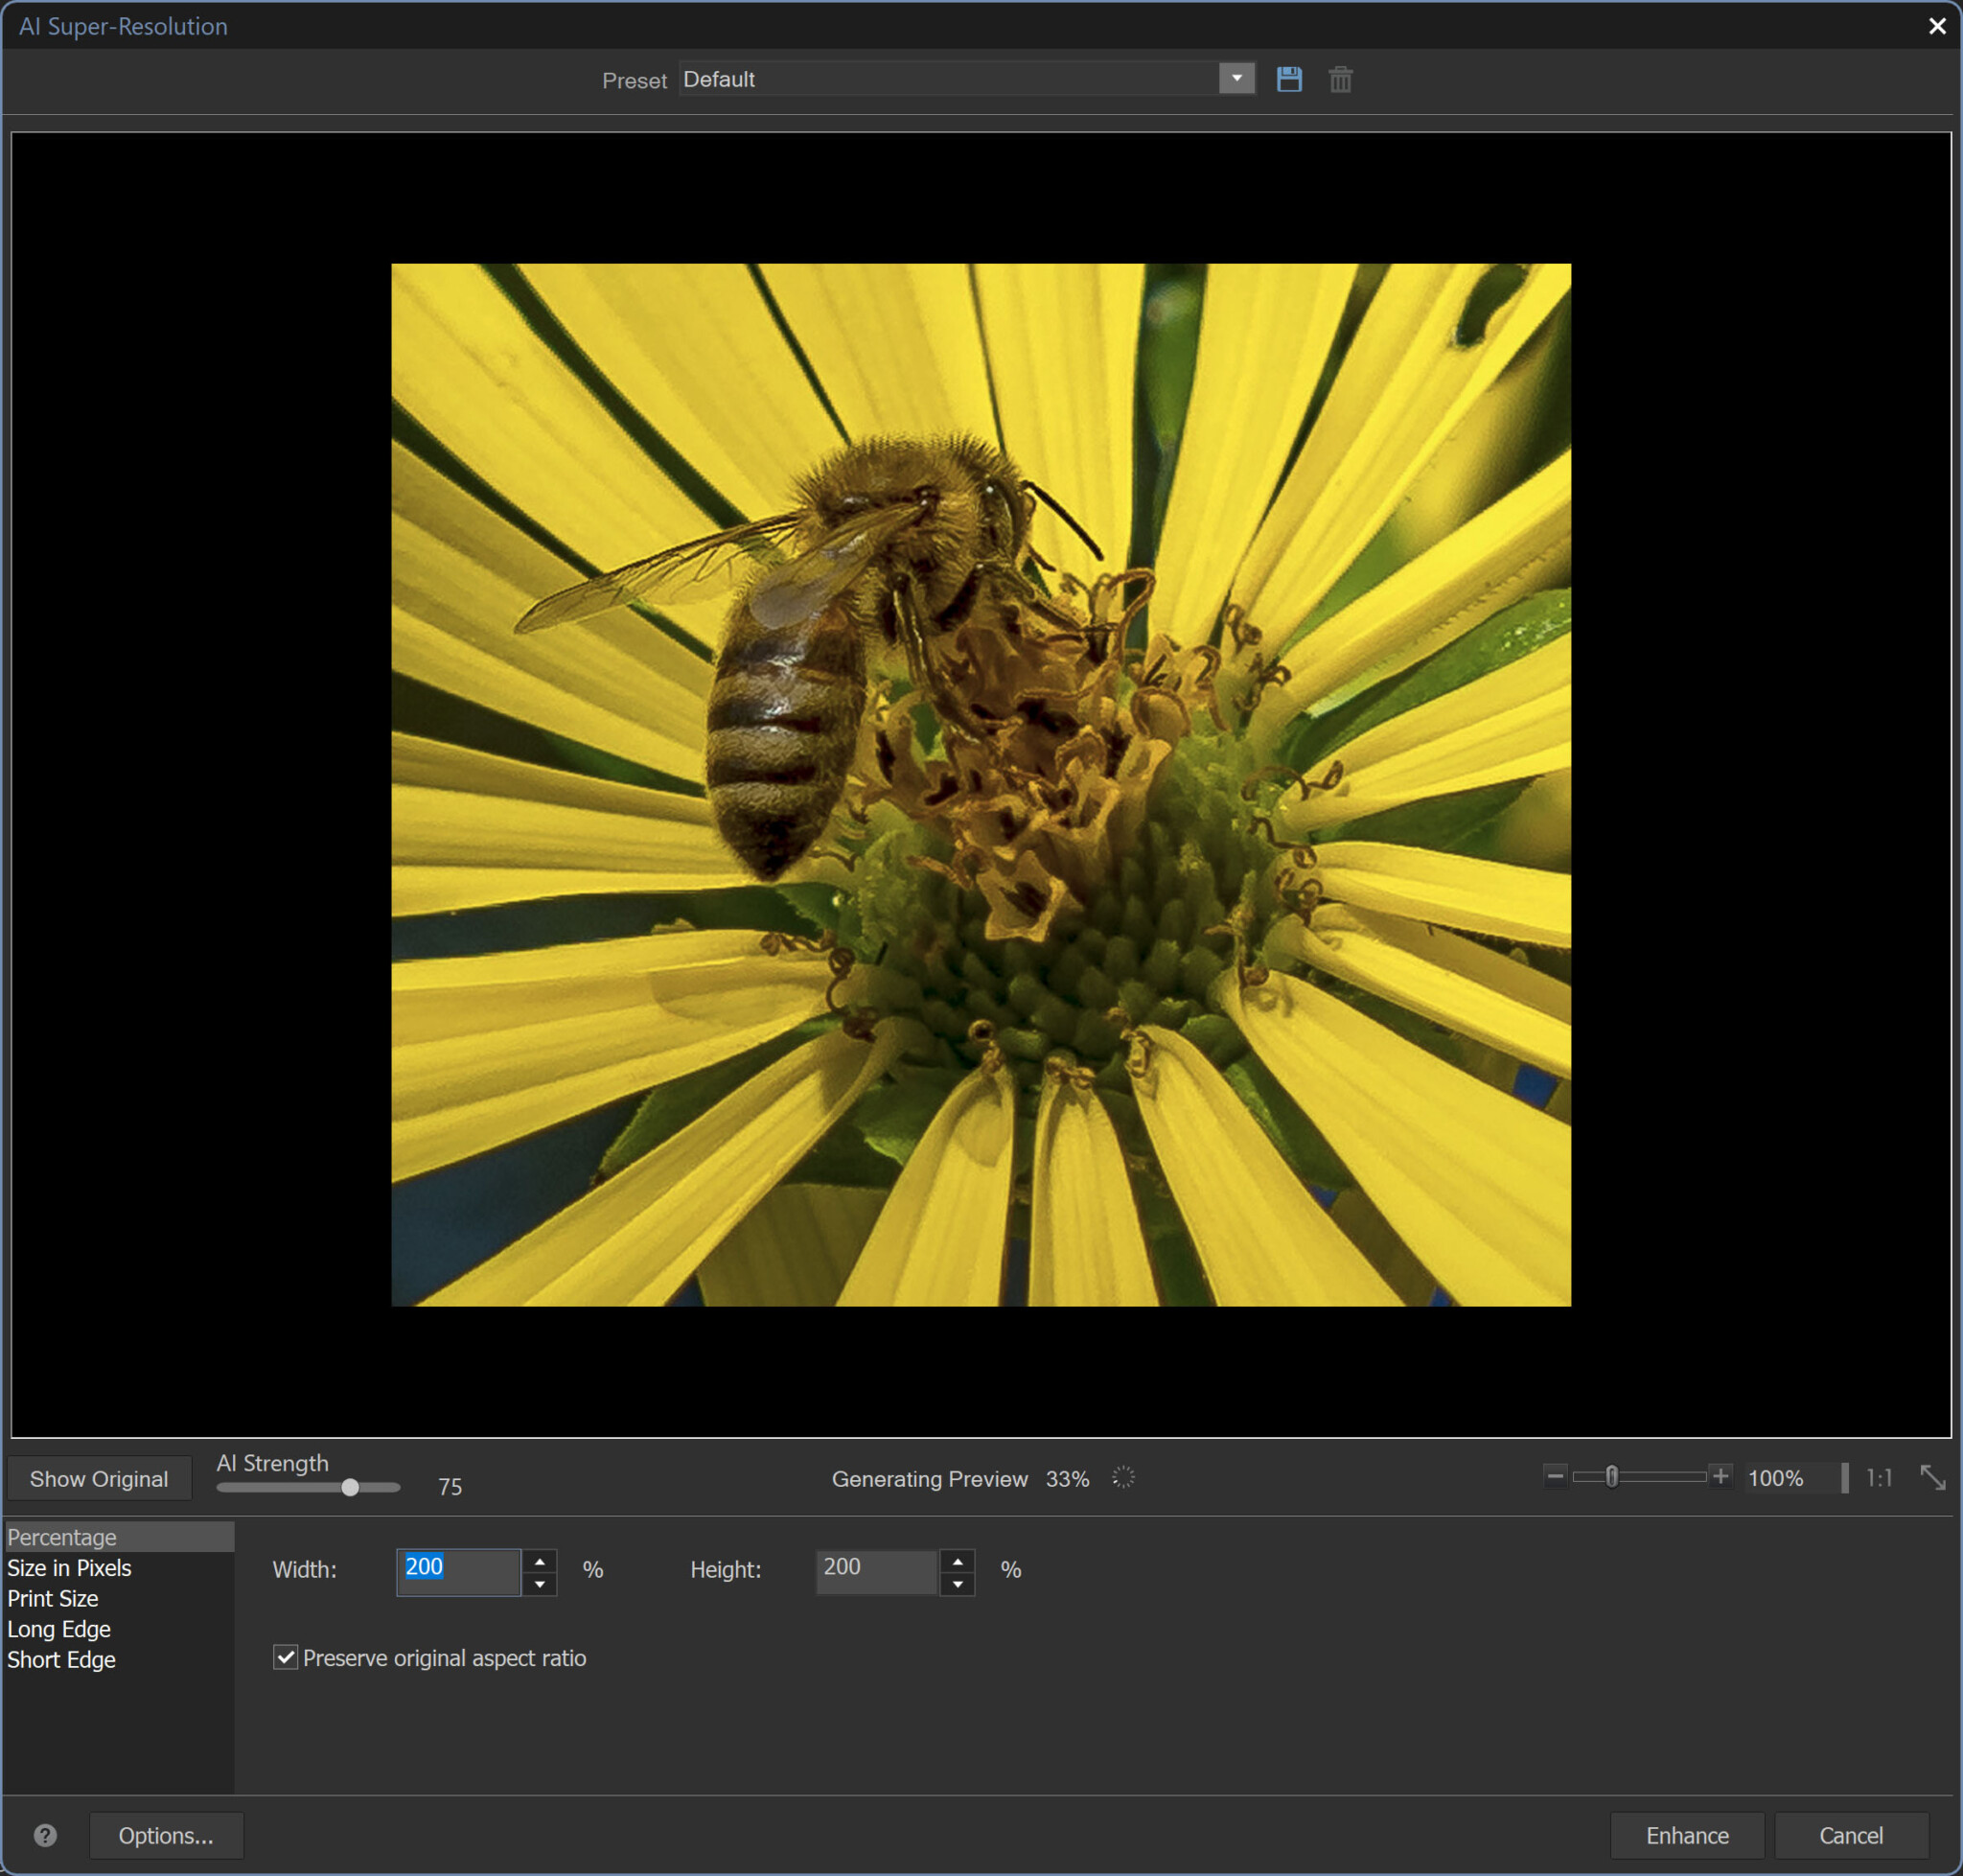
Task: Click the Enhance button
Action: [1687, 1835]
